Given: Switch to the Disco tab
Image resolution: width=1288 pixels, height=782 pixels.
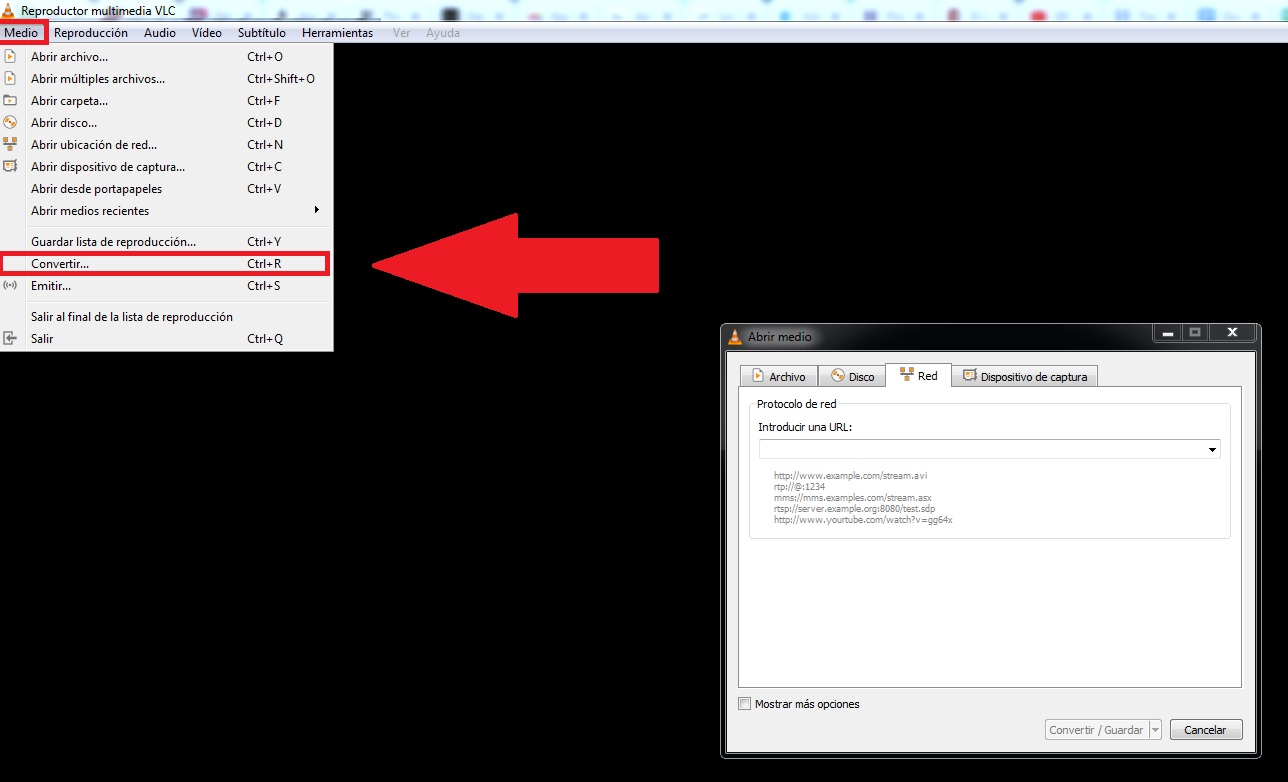Looking at the screenshot, I should (852, 376).
